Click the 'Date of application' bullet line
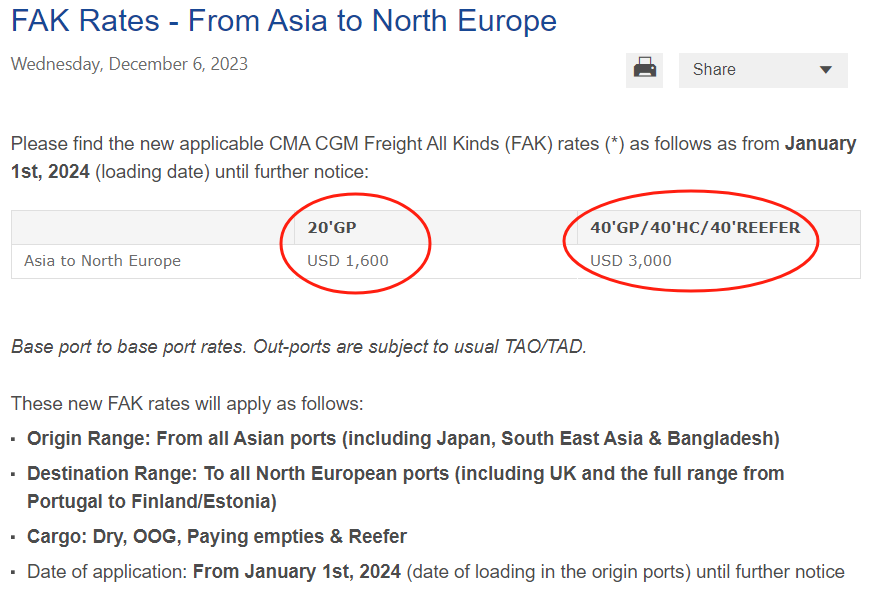The height and width of the screenshot is (599, 871). (x=436, y=571)
